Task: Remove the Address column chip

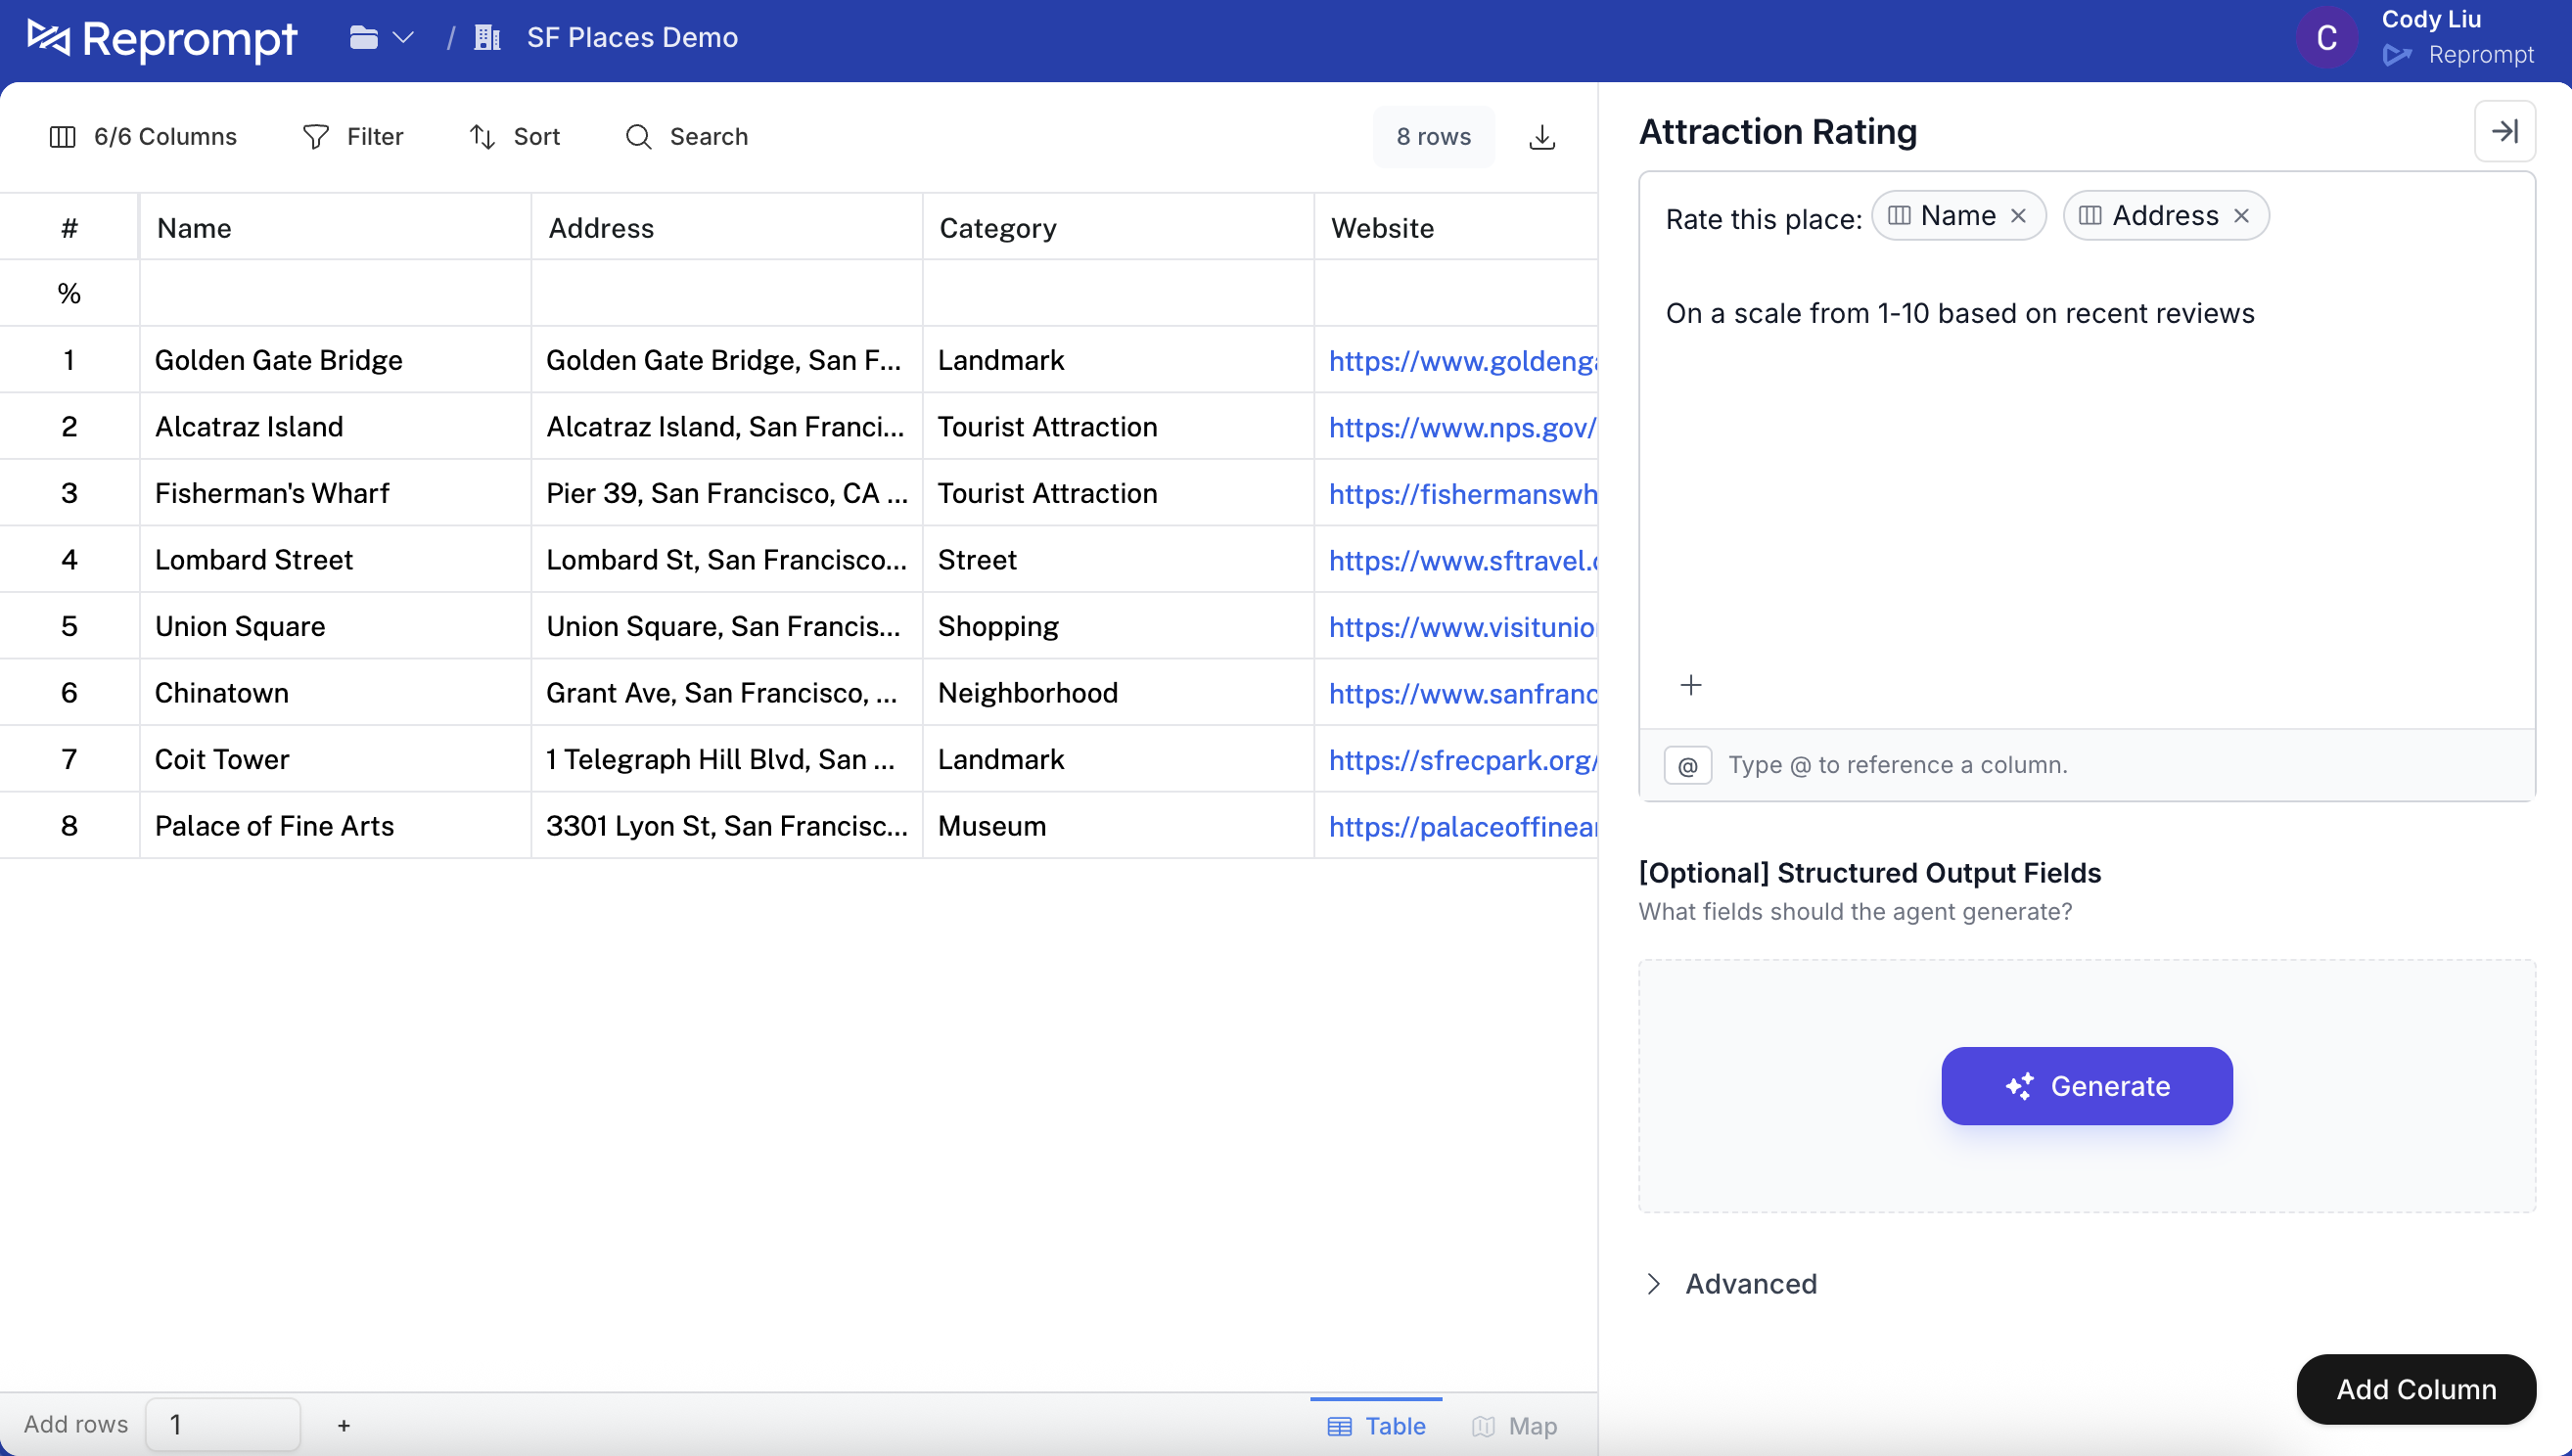Action: 2242,215
